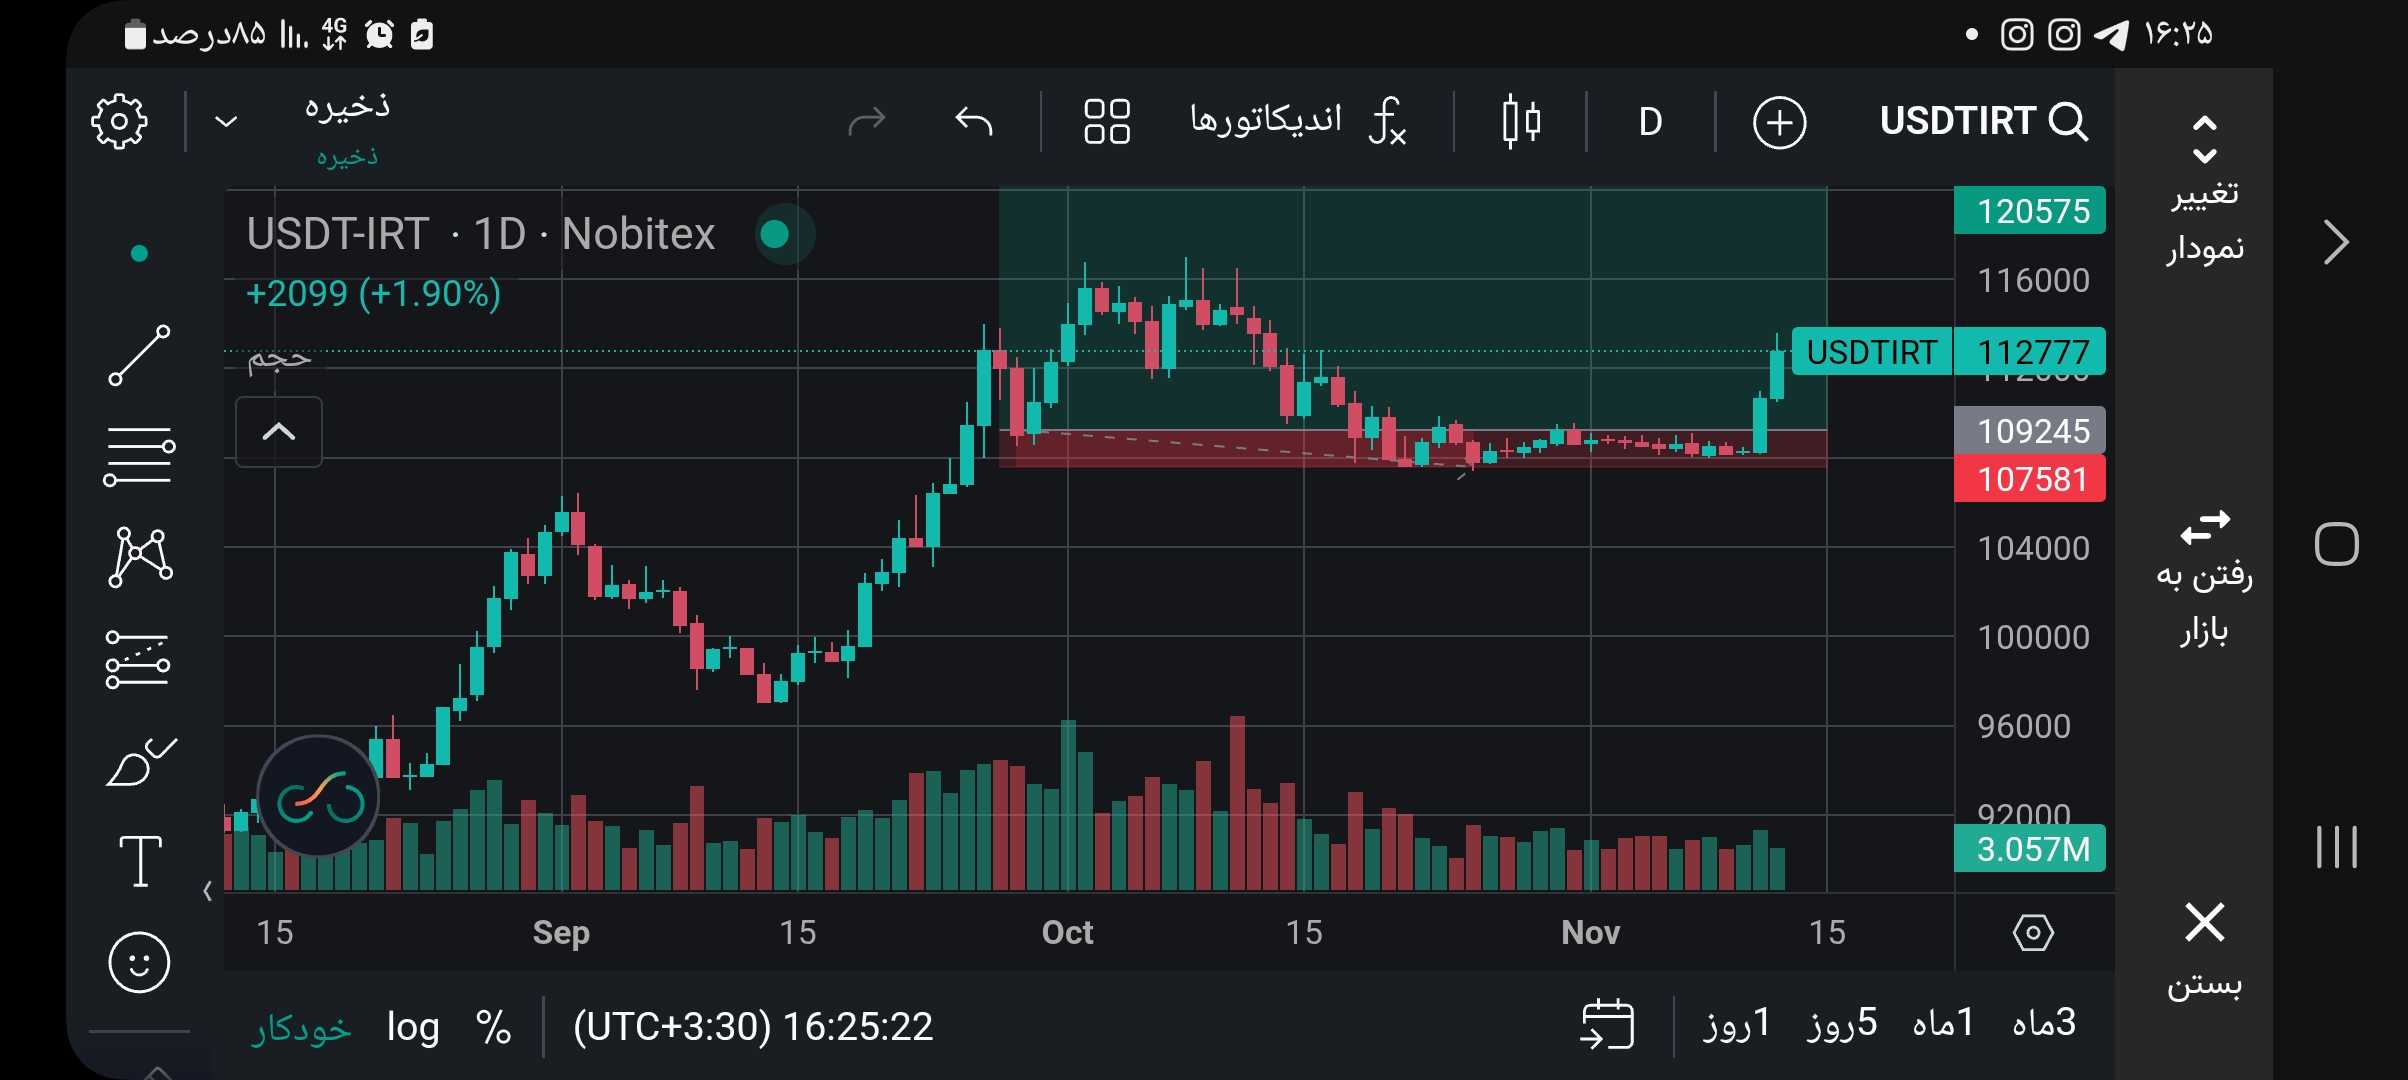Select the 3 month range tab

2044,1023
